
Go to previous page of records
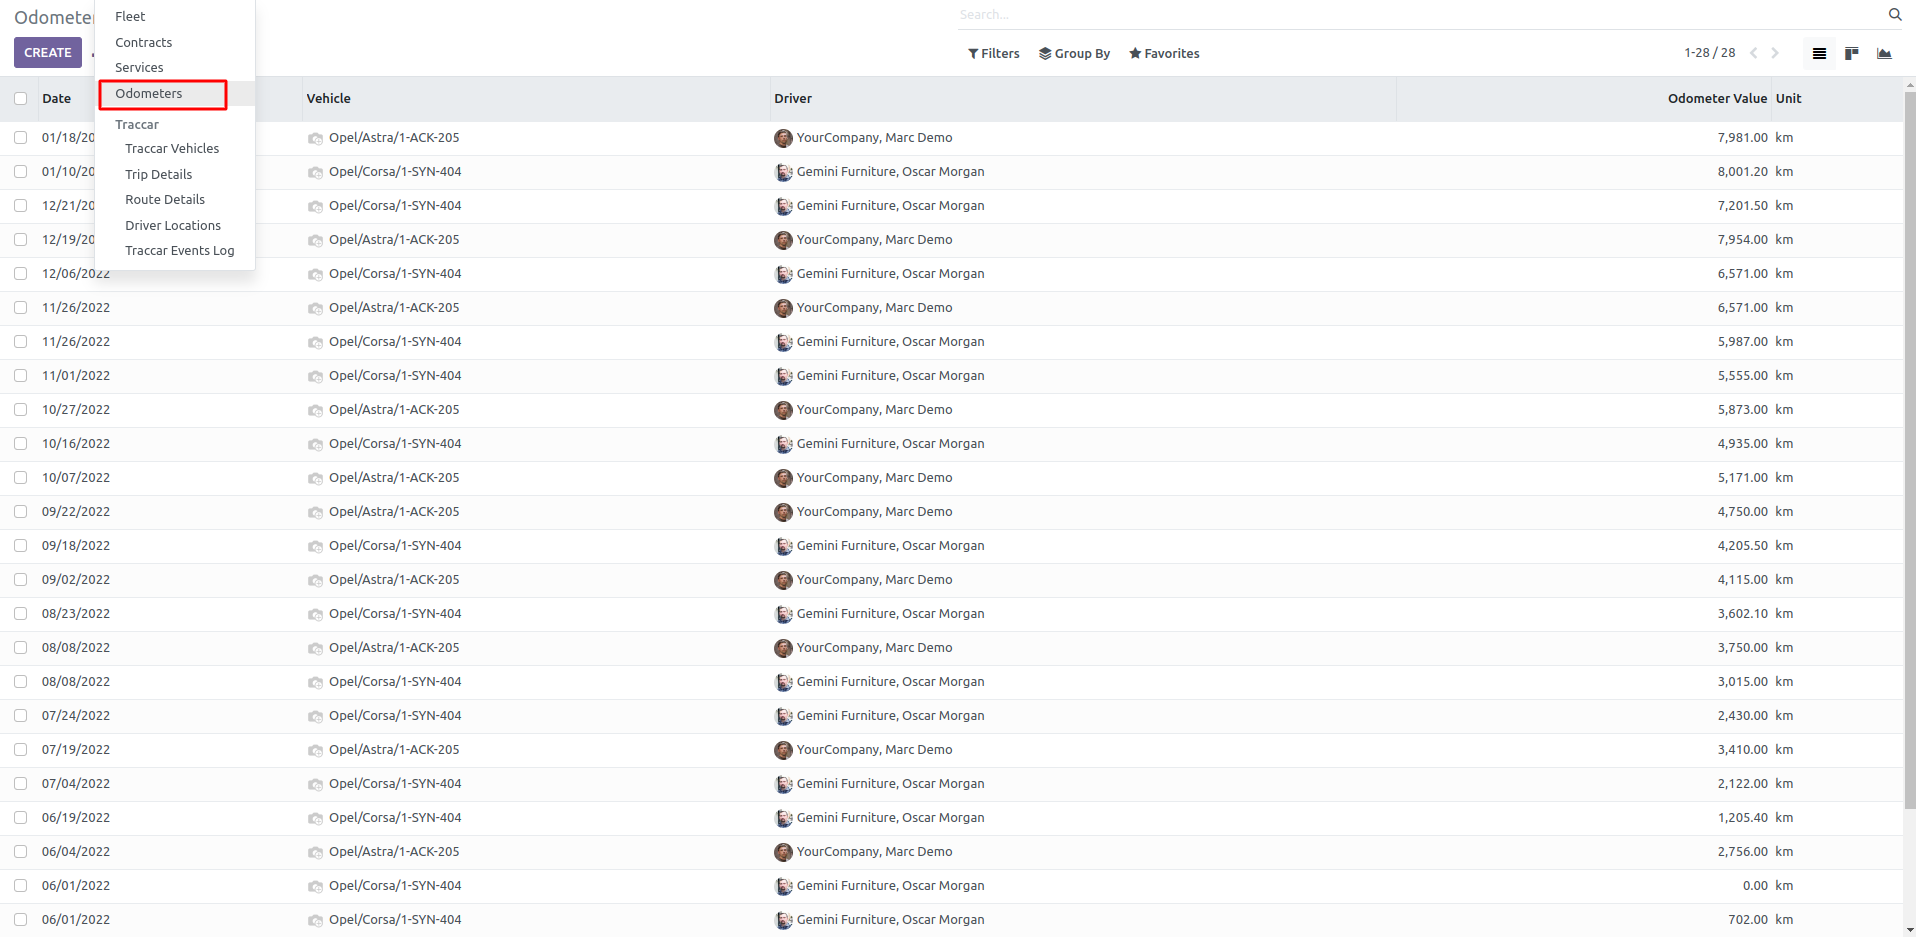point(1753,53)
